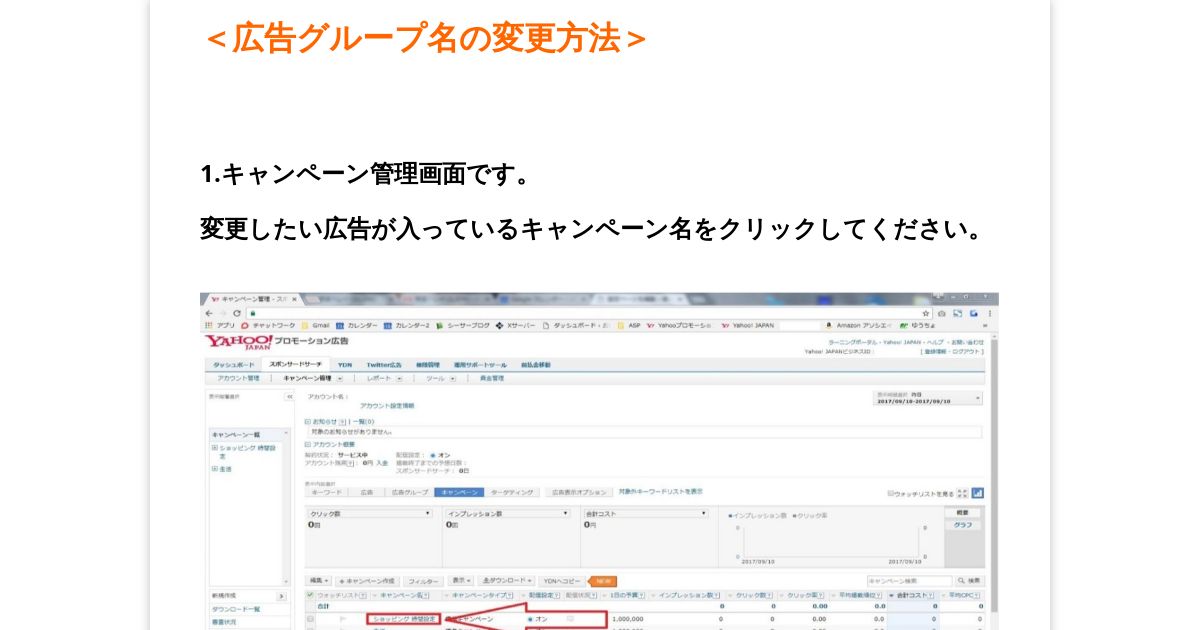Expand the 新規作成 sidebar item
The image size is (1200, 630).
(281, 596)
